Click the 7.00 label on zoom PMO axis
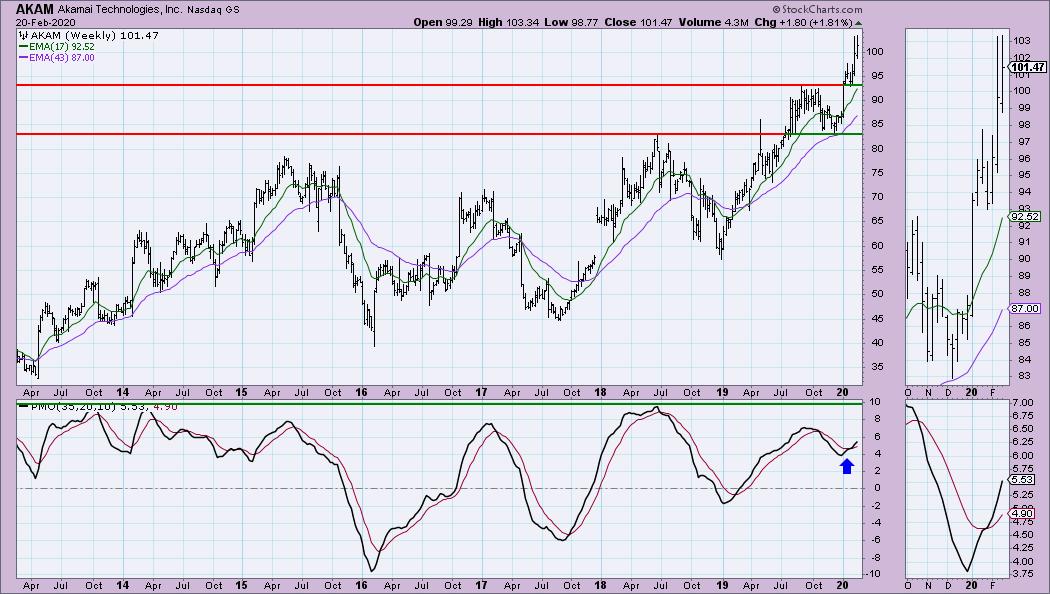 1023,402
